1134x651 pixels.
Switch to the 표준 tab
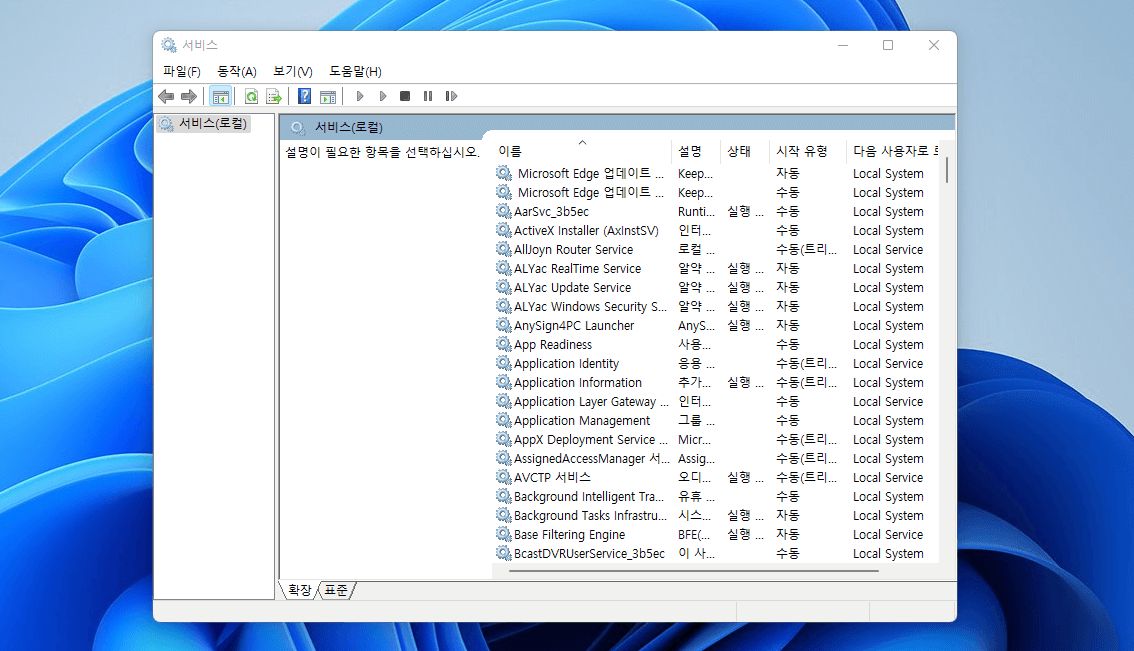[x=336, y=590]
